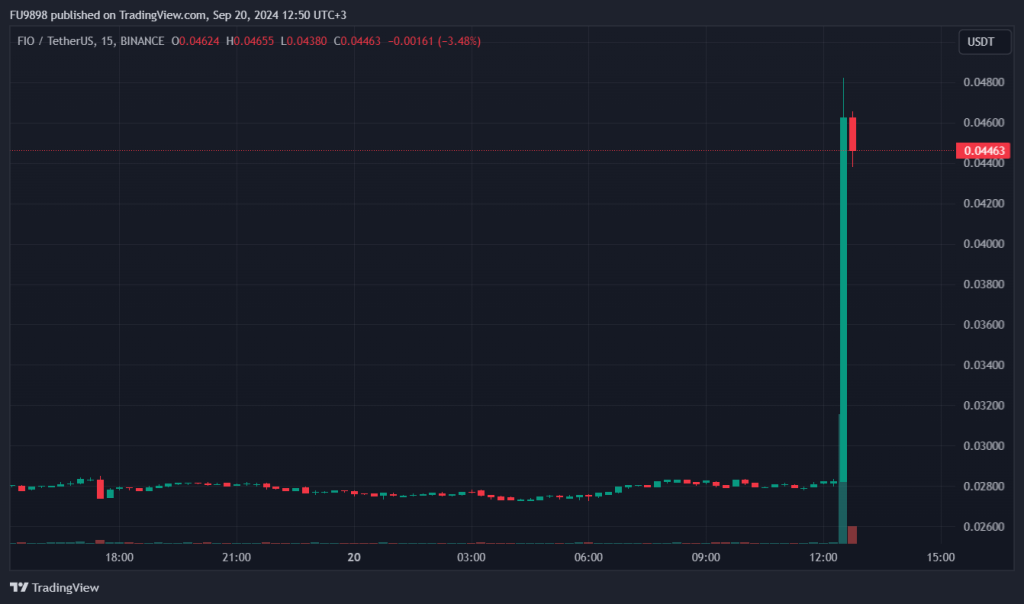Click the 21:00 time axis label
1024x604 pixels.
(236, 557)
